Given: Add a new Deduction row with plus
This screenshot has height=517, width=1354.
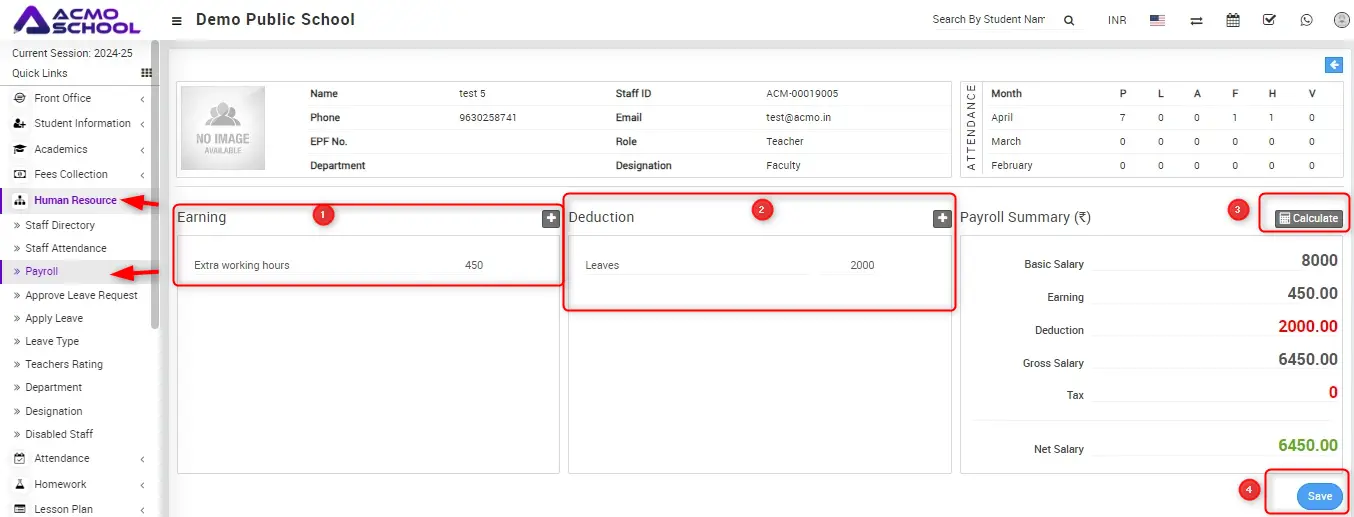Looking at the screenshot, I should click(x=941, y=219).
